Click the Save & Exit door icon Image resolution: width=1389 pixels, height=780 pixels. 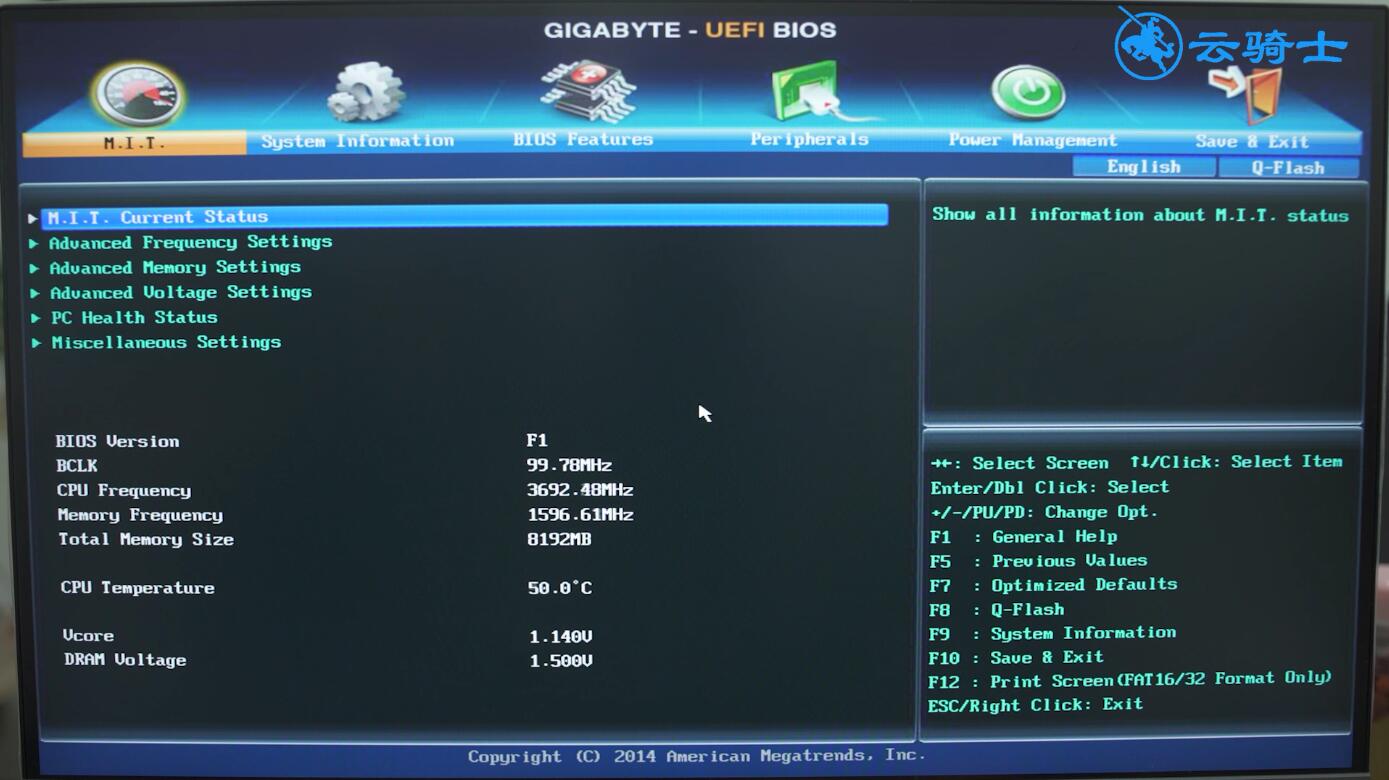(1245, 93)
